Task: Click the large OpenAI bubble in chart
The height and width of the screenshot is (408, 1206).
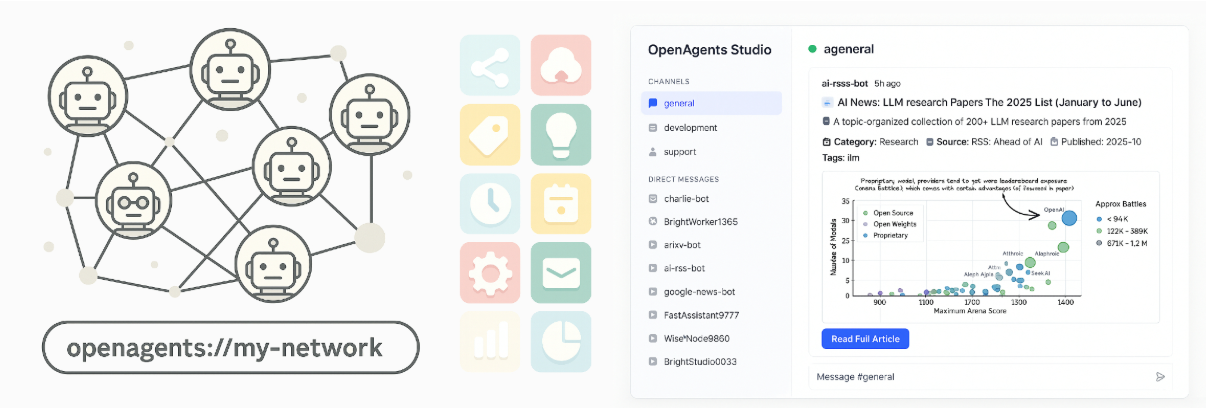Action: coord(1069,217)
